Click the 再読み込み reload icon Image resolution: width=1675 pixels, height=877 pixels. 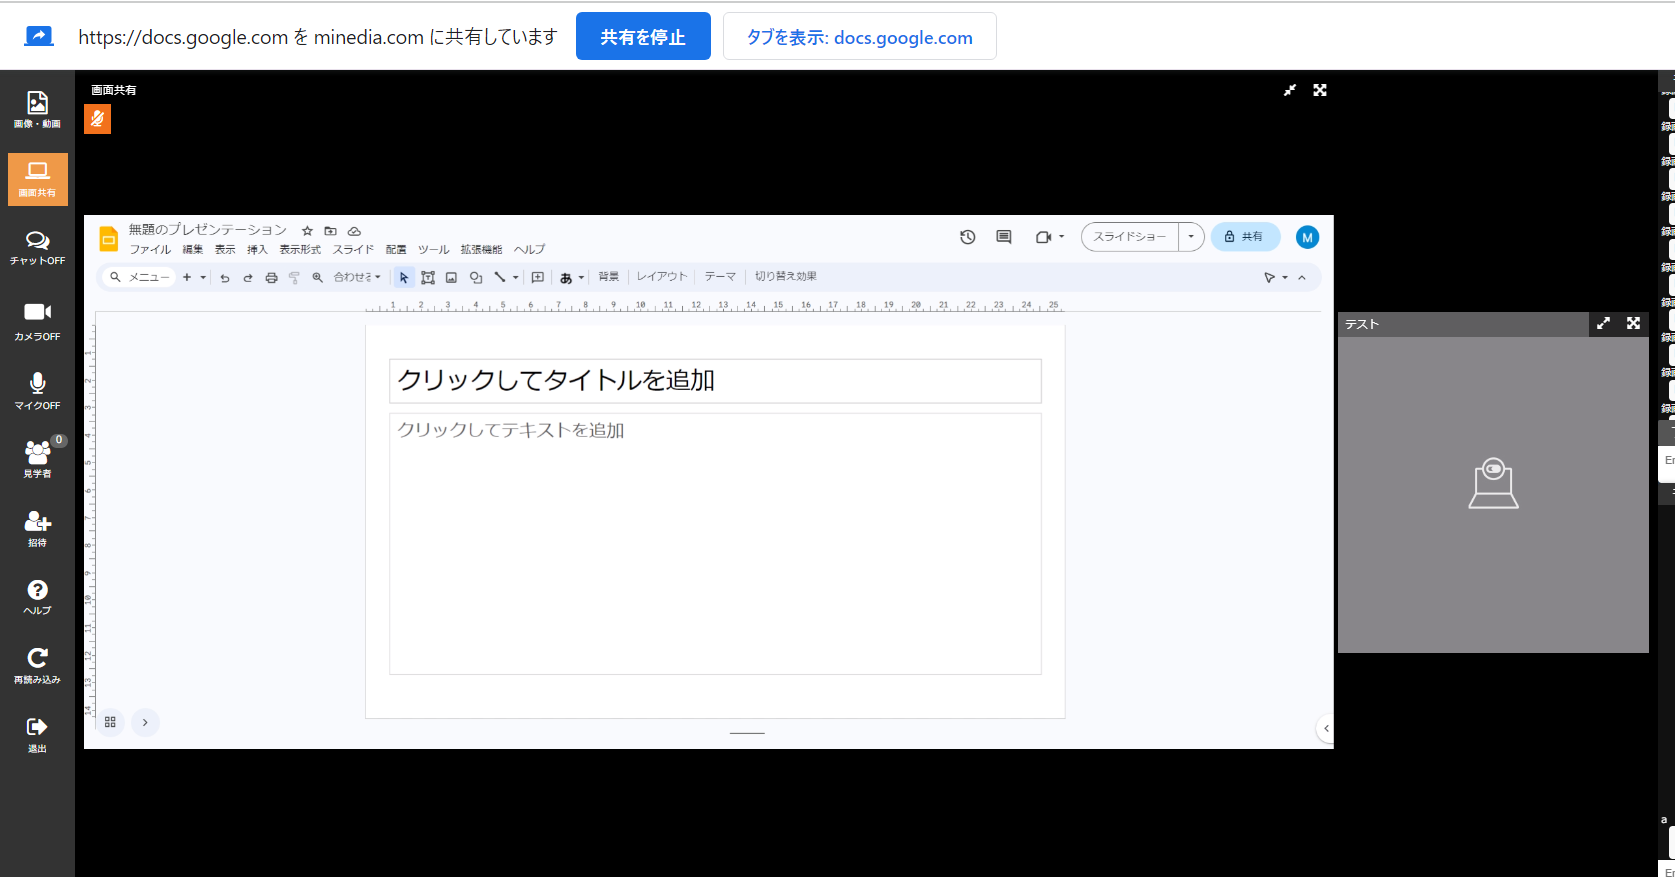[x=37, y=664]
